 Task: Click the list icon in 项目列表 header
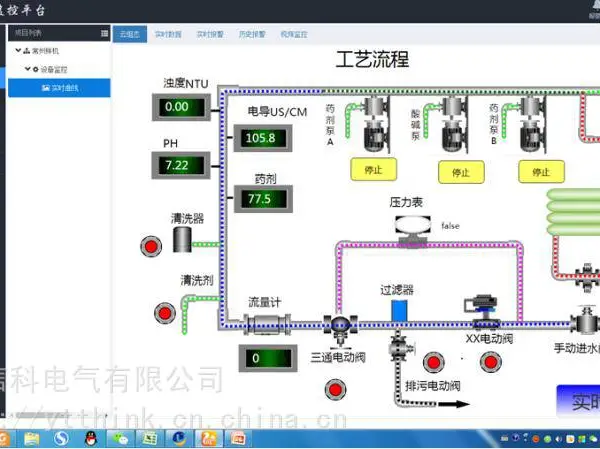pyautogui.click(x=104, y=34)
